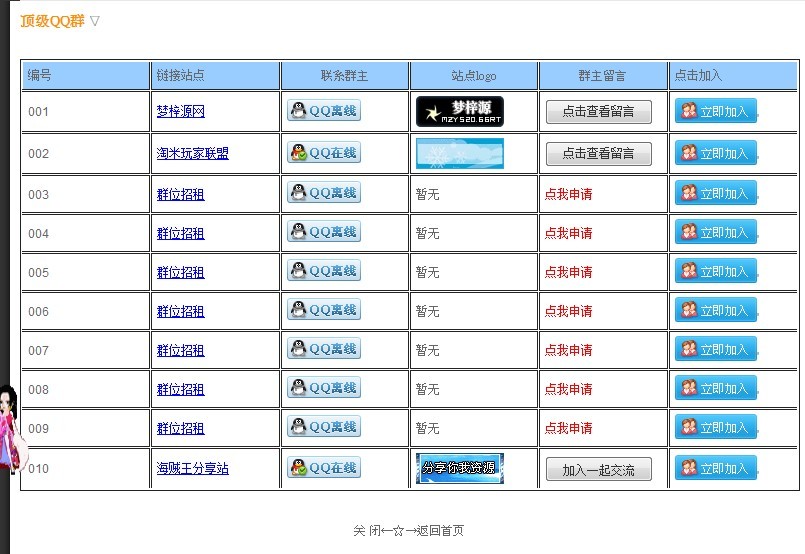The width and height of the screenshot is (805, 554).
Task: Open 群位招租 link in row 009
Action: coord(181,429)
